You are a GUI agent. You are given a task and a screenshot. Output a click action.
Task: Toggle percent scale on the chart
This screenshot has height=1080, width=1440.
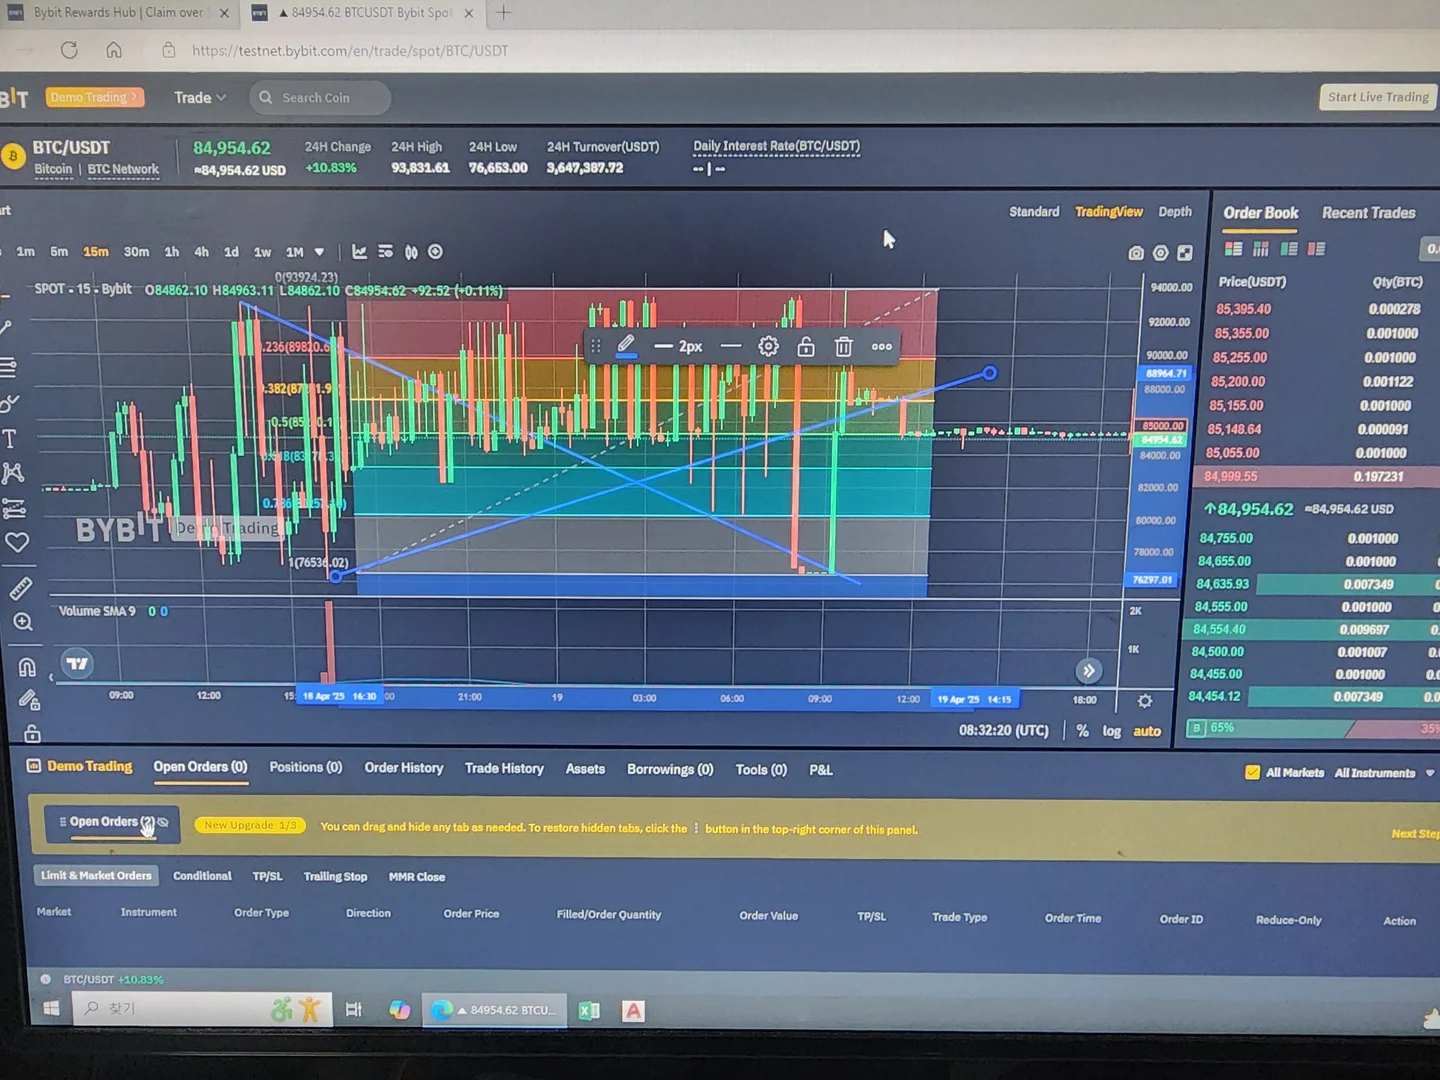pyautogui.click(x=1082, y=731)
